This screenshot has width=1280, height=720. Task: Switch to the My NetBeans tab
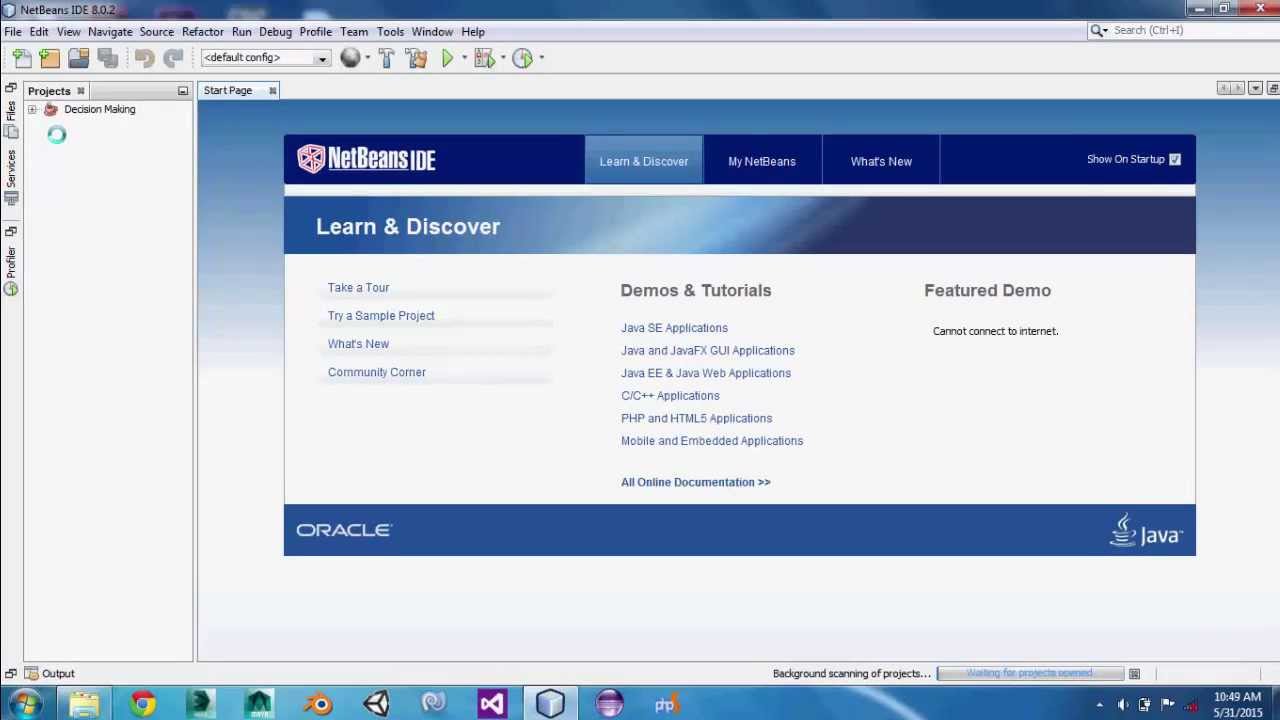(x=762, y=161)
